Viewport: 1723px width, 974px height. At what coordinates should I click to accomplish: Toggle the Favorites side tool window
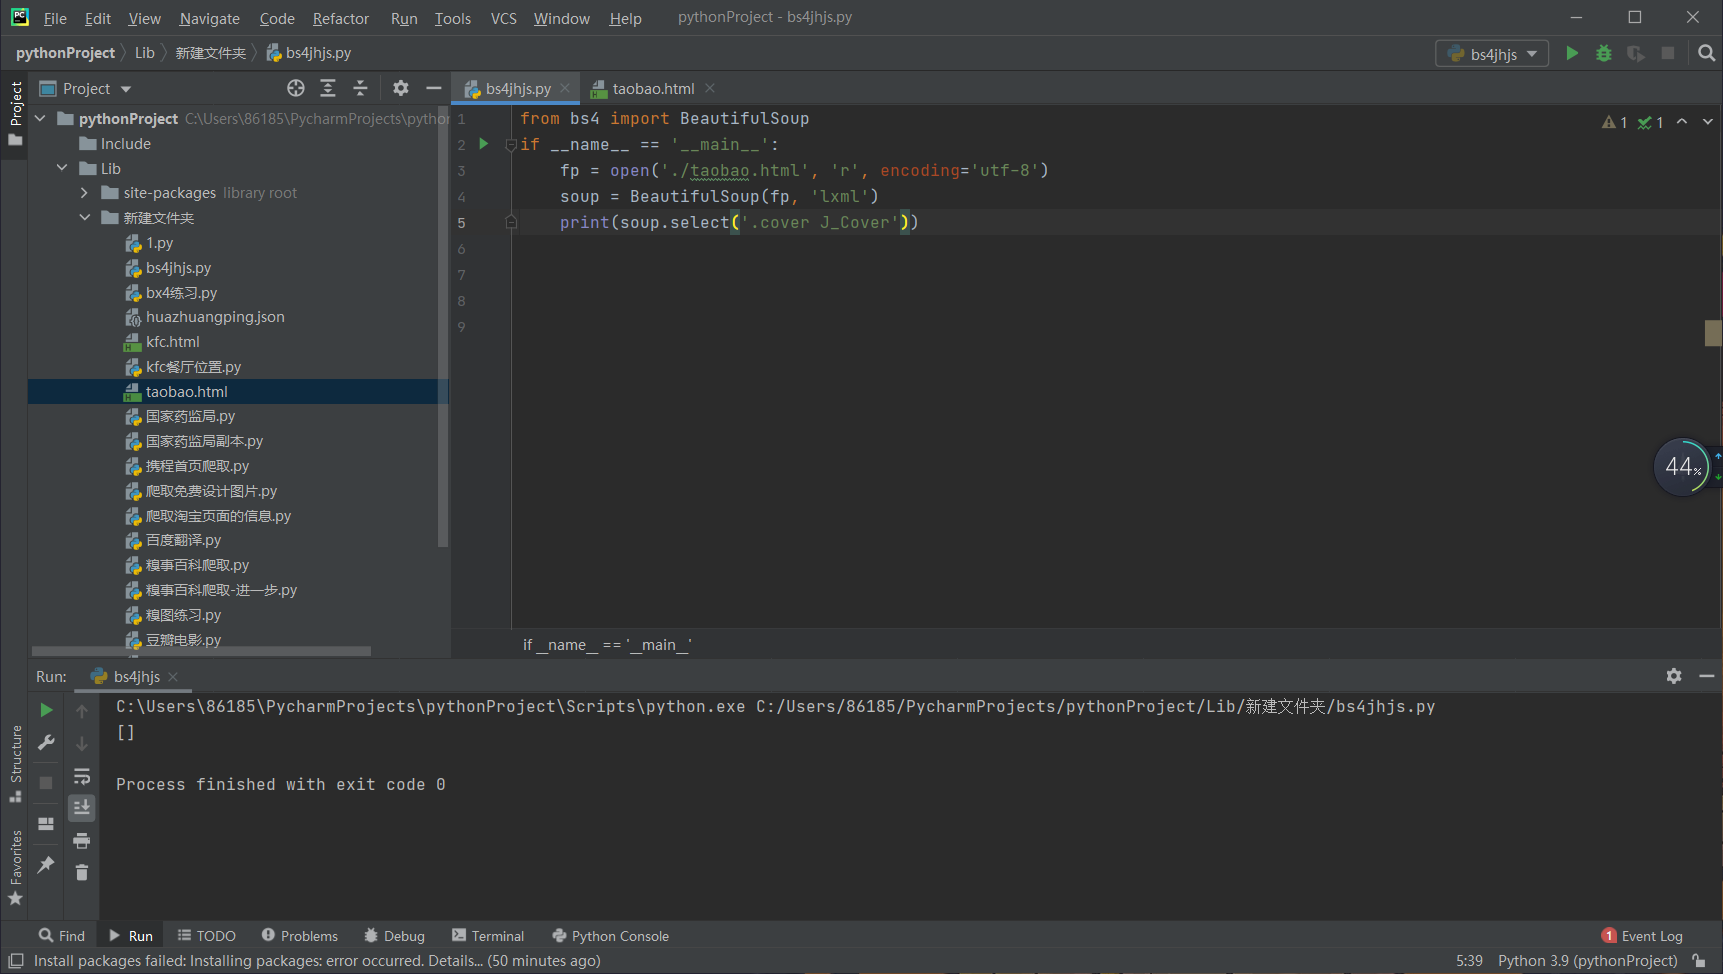(x=15, y=867)
